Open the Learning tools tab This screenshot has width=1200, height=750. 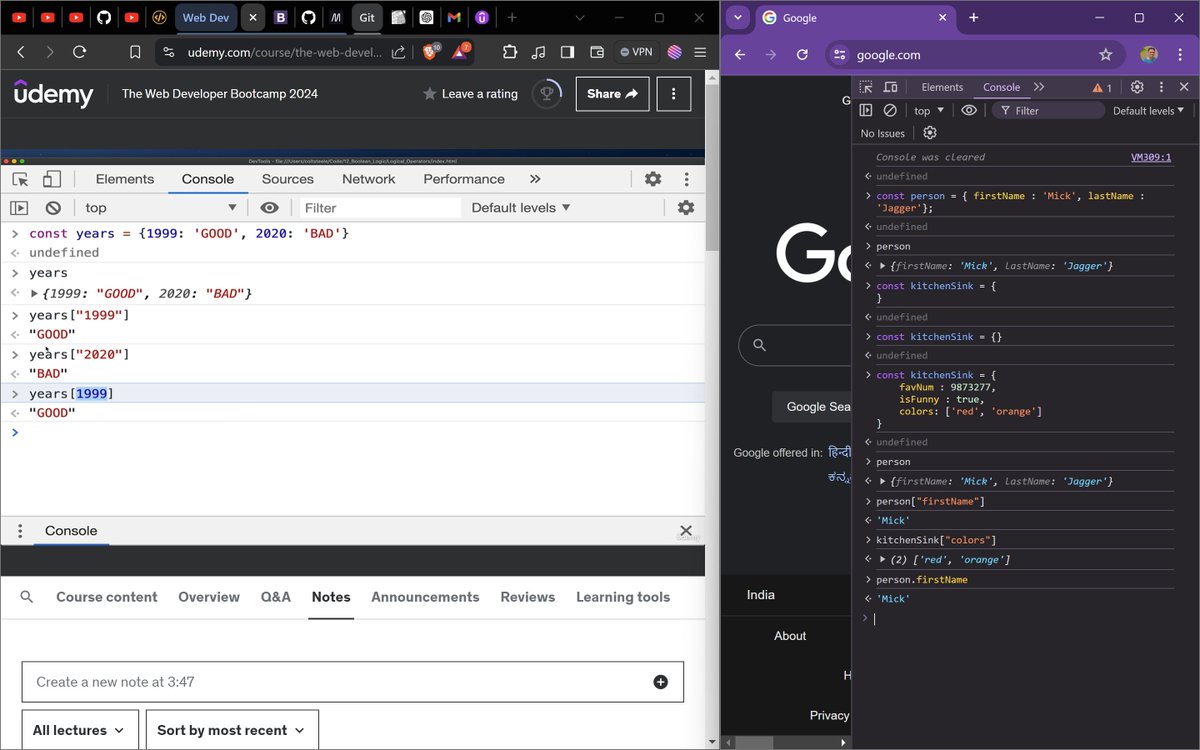coord(623,597)
